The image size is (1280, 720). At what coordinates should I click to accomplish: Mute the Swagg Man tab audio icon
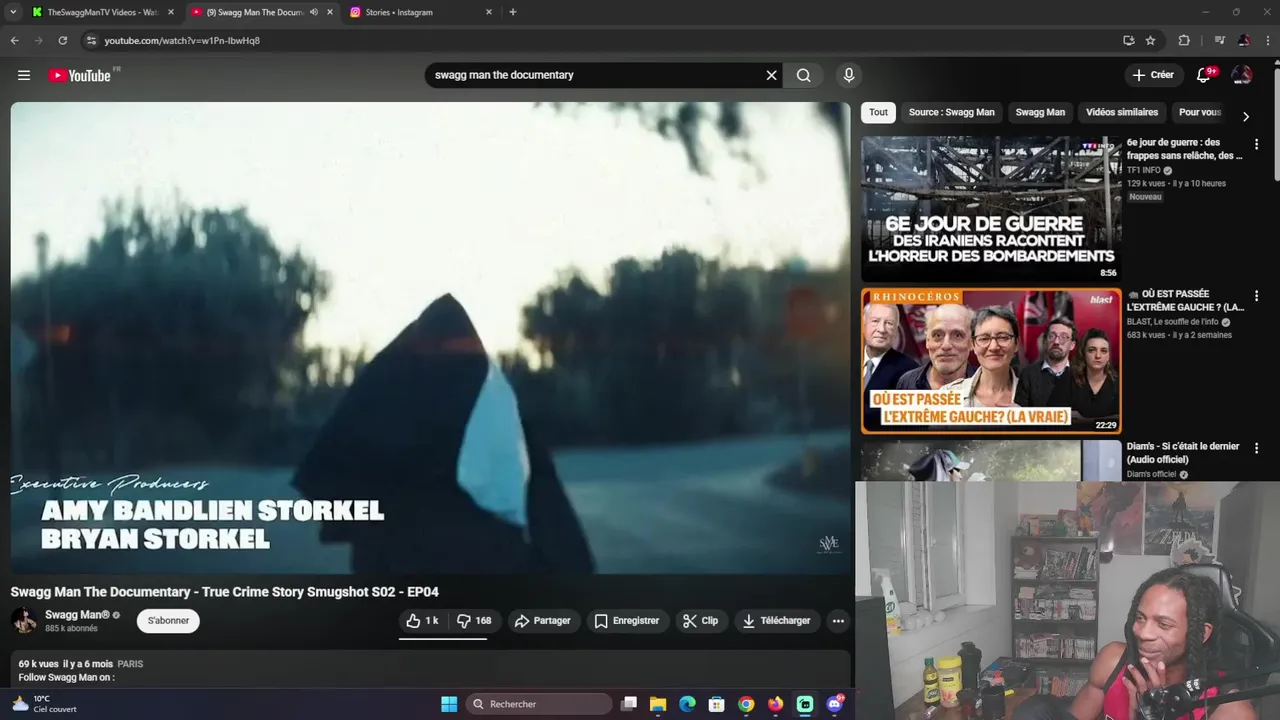tap(314, 12)
